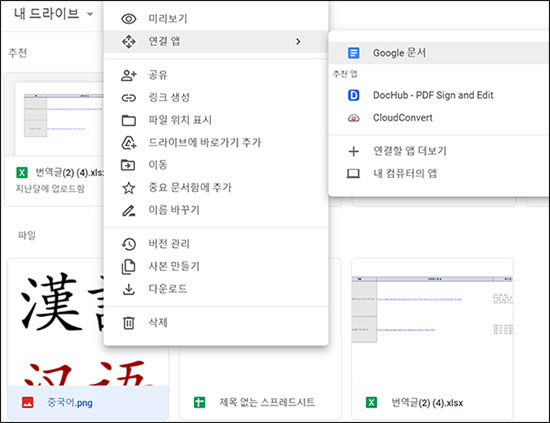Click the CloudConvert cloud icon
This screenshot has height=423, width=550.
point(353,118)
